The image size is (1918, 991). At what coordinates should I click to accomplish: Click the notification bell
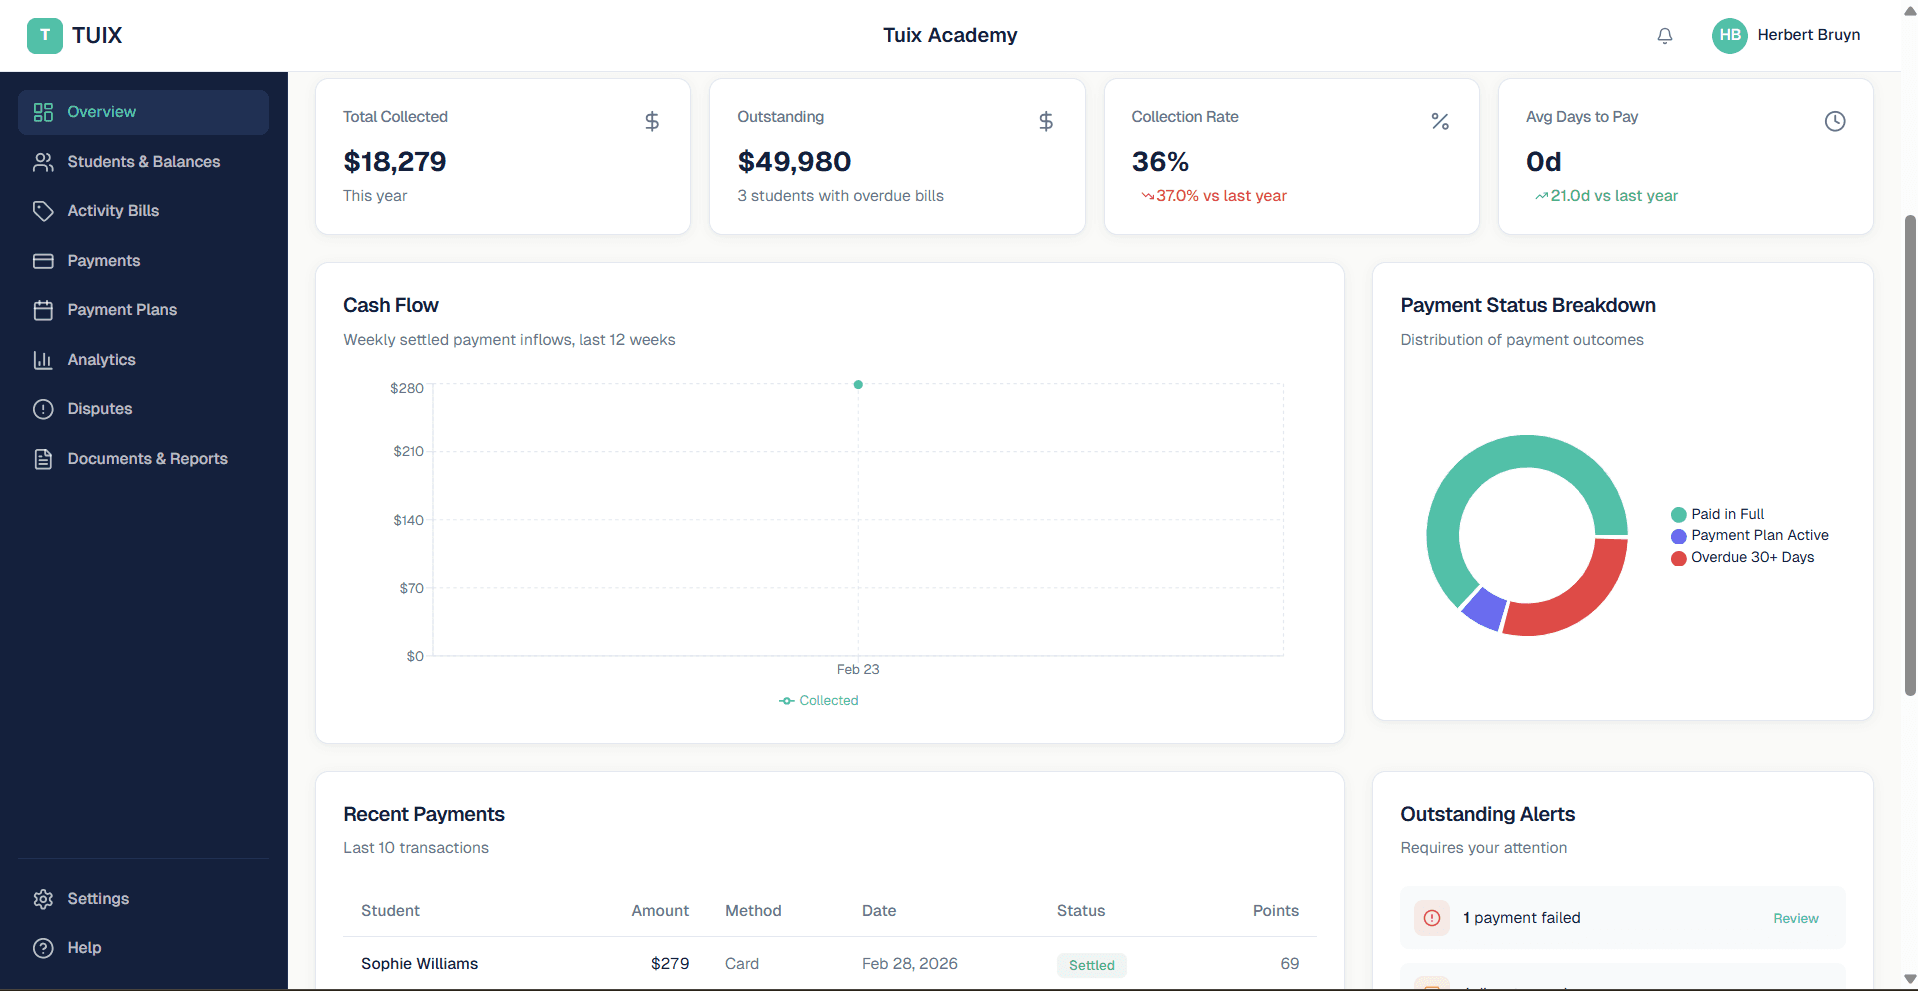1663,35
